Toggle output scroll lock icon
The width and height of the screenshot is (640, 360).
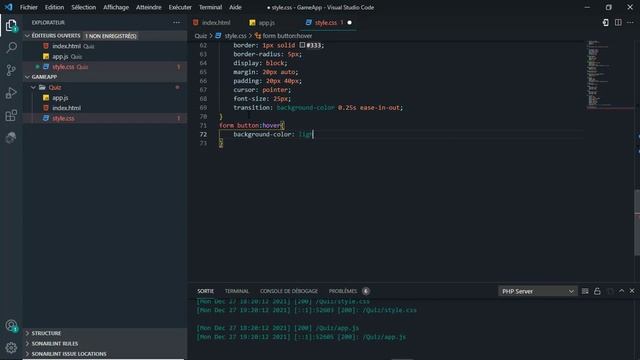coord(597,291)
